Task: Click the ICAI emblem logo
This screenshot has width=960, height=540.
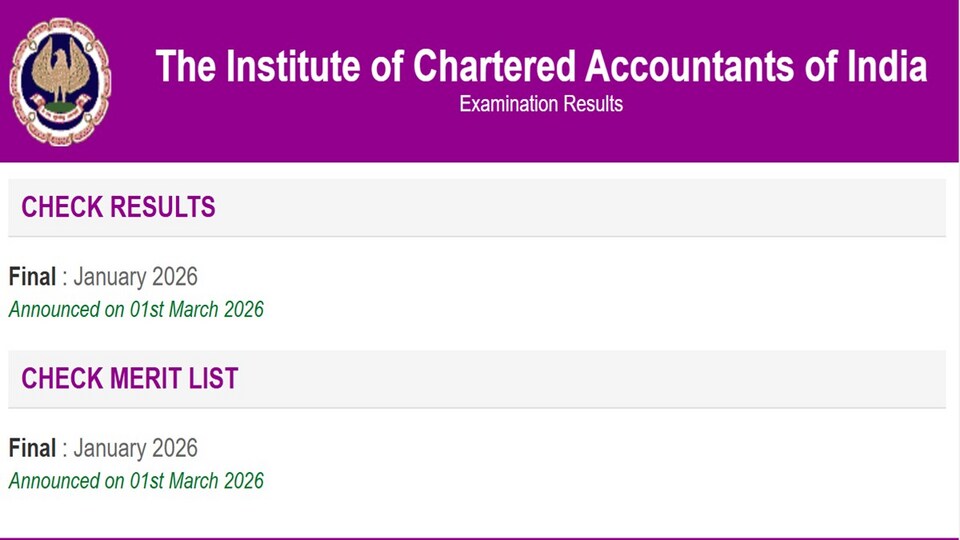Action: tap(60, 81)
